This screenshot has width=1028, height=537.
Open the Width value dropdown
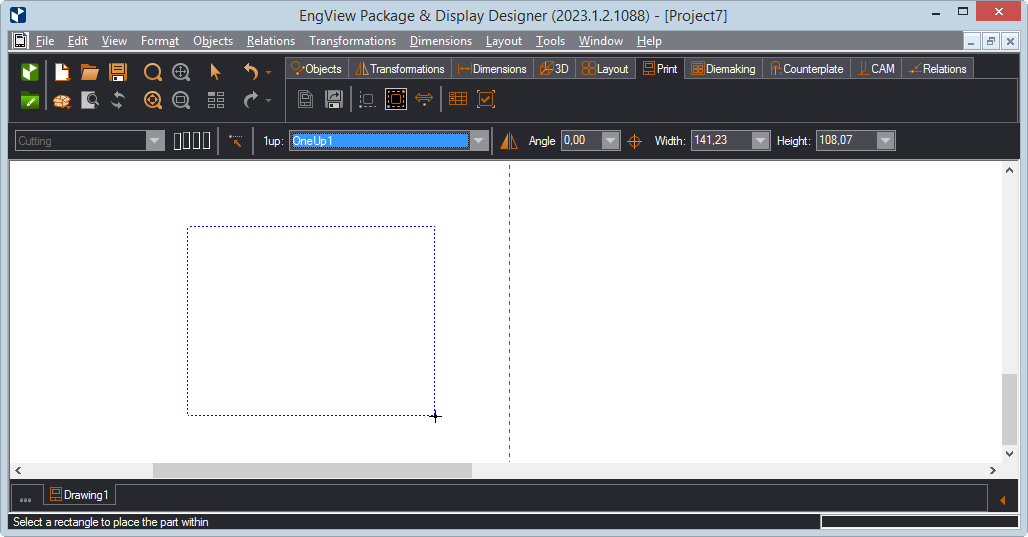760,140
